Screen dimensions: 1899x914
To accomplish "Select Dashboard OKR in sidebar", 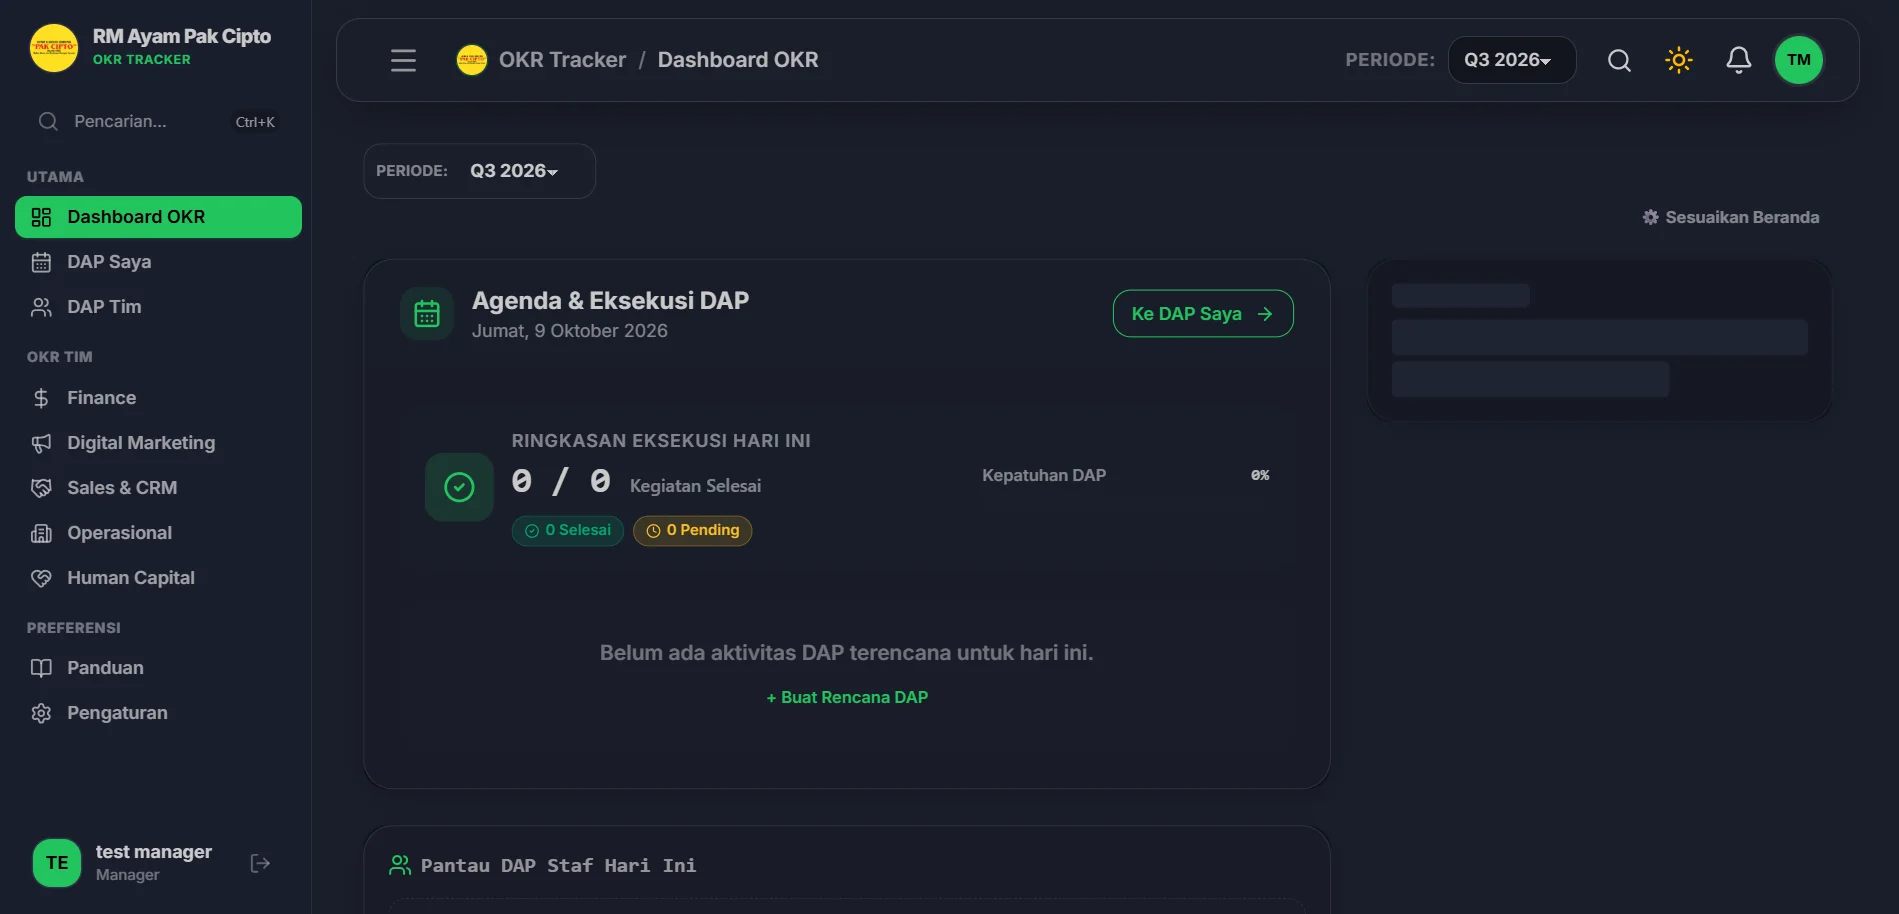I will pos(158,217).
